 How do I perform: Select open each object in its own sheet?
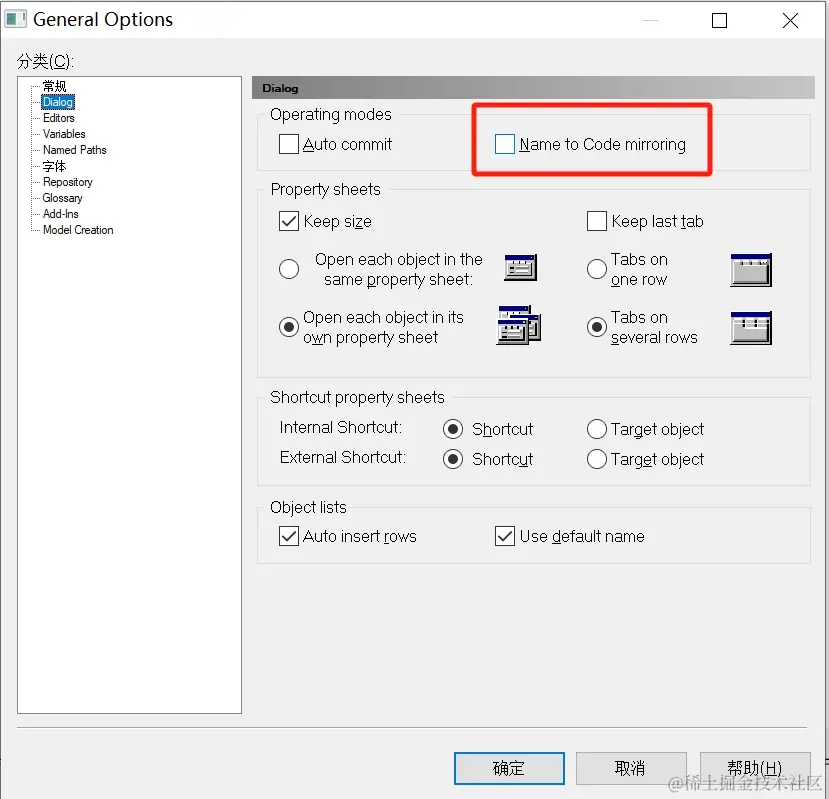tap(289, 327)
